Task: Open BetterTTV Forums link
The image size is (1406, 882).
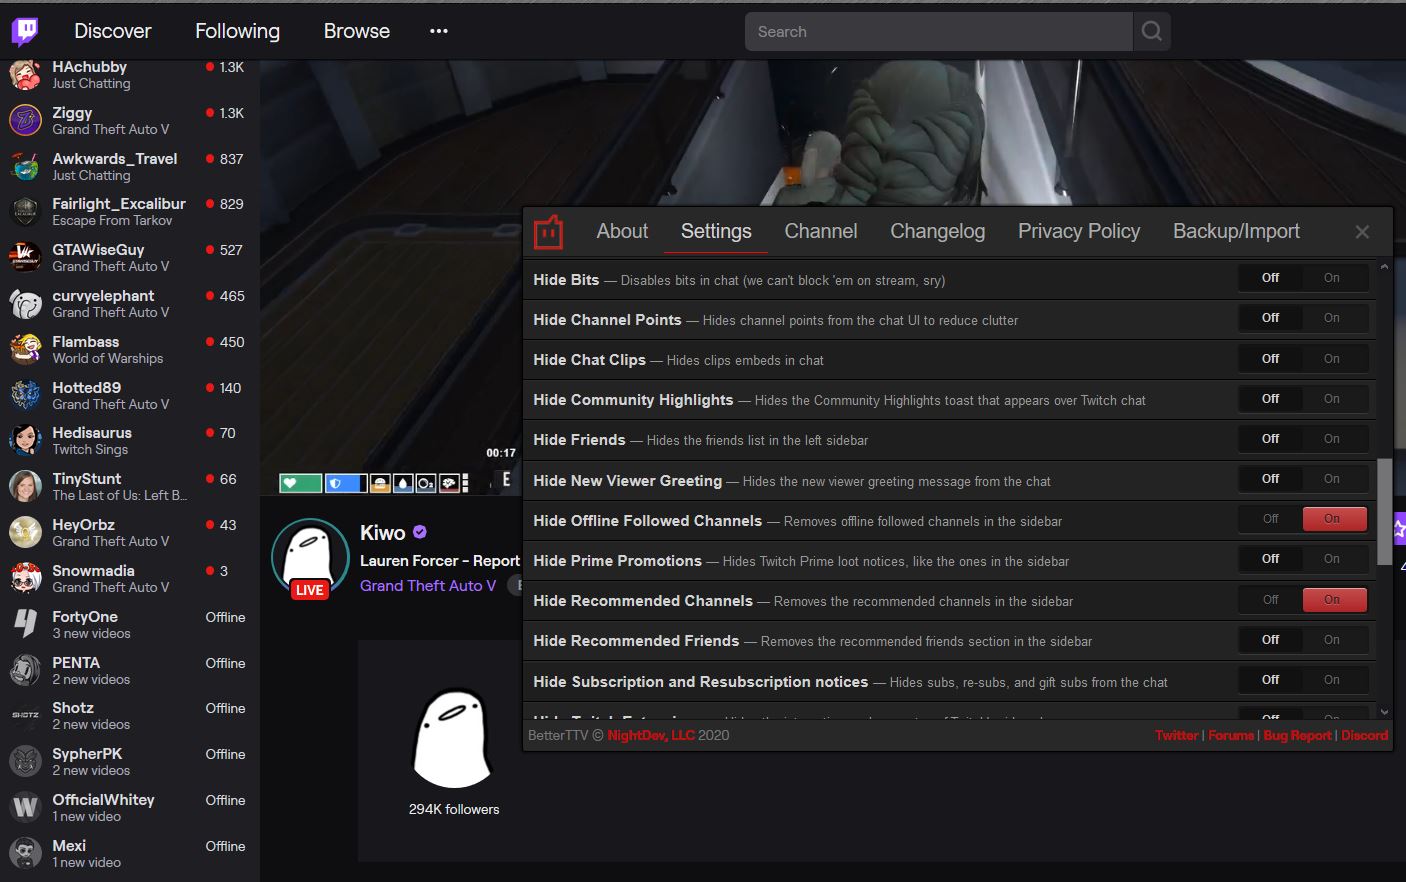Action: click(1231, 735)
